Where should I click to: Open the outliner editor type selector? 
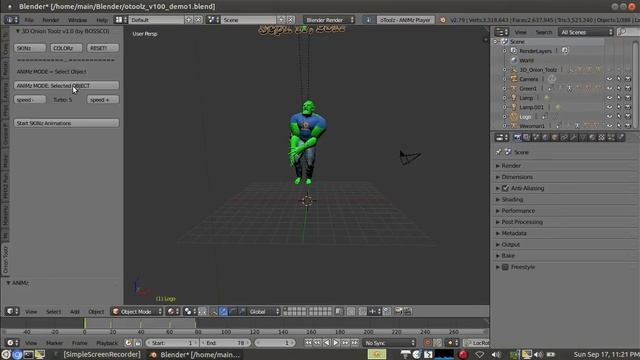[x=501, y=32]
